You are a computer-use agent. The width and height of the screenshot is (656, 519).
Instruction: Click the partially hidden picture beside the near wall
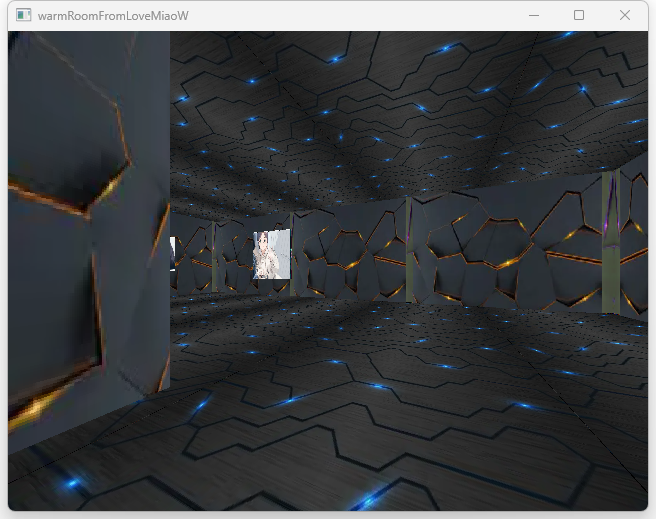(173, 252)
